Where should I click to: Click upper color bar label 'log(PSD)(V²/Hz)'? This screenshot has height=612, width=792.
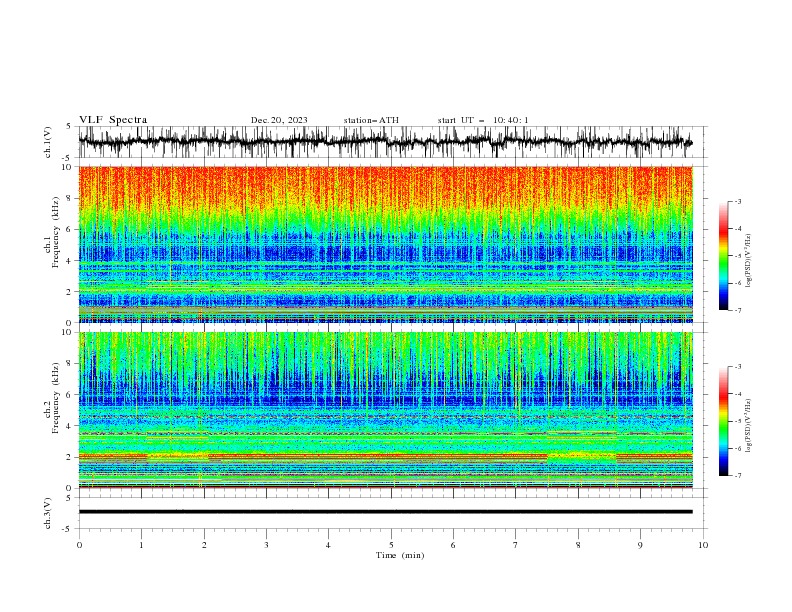pos(748,261)
